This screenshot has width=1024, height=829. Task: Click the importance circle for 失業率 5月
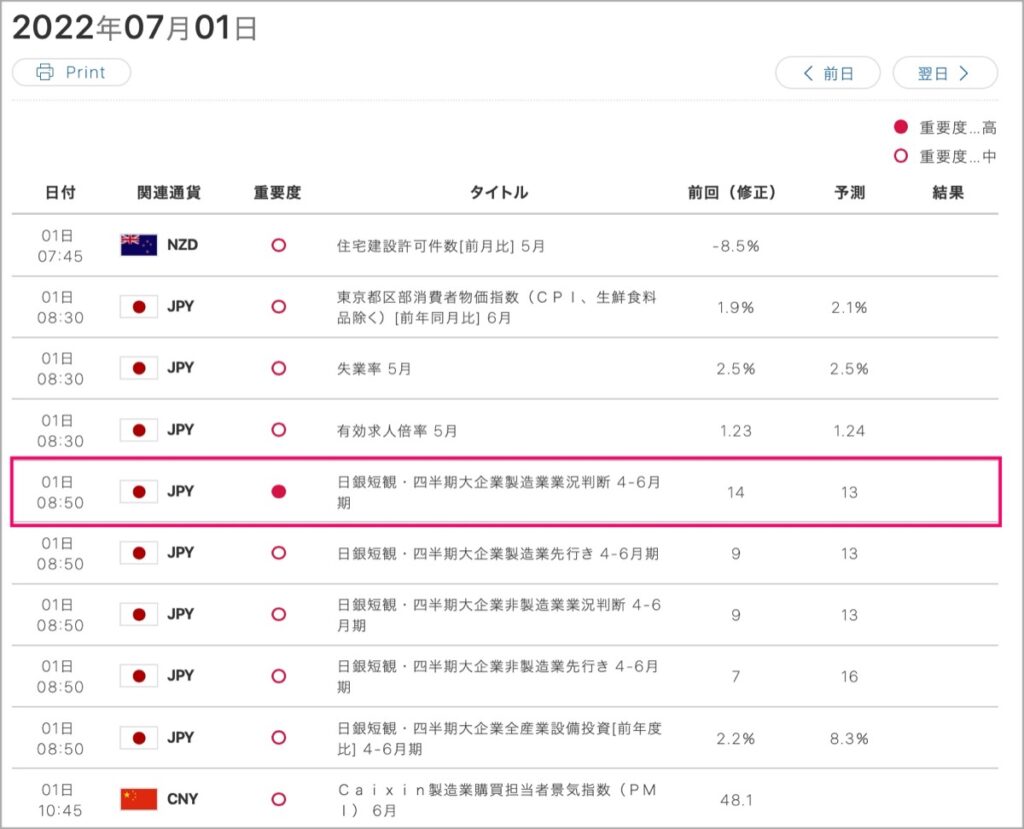click(x=279, y=368)
